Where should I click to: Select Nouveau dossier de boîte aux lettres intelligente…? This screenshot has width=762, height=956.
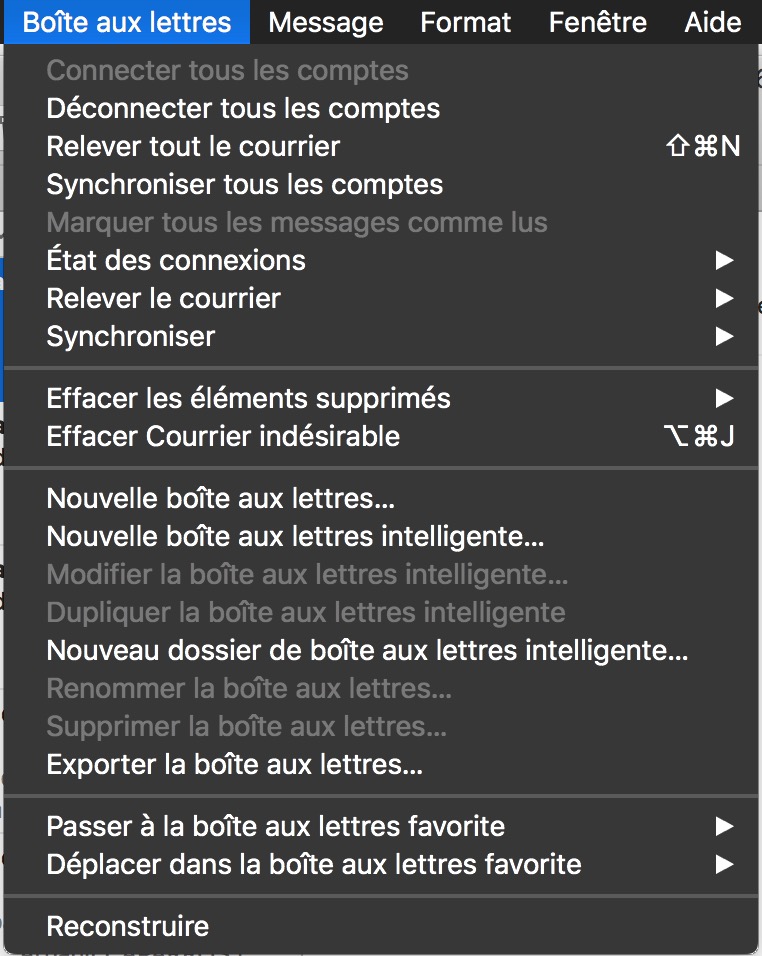367,650
